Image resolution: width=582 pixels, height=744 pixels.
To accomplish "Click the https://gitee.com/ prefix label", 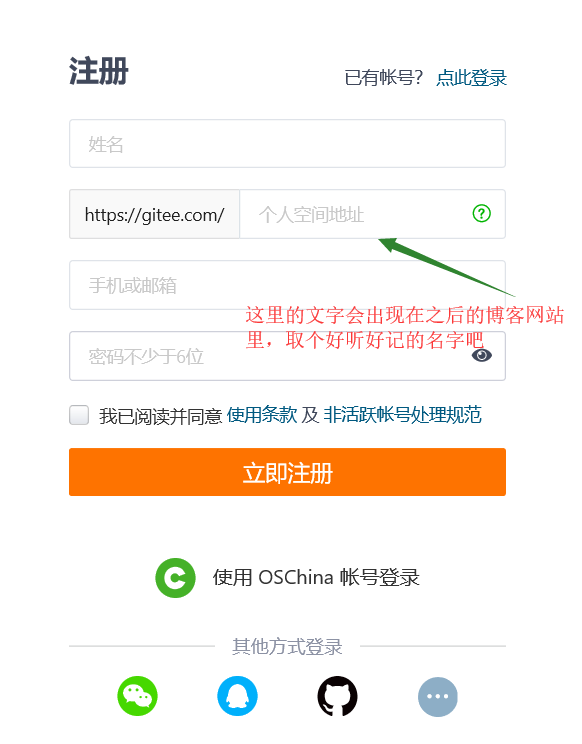I will point(155,214).
